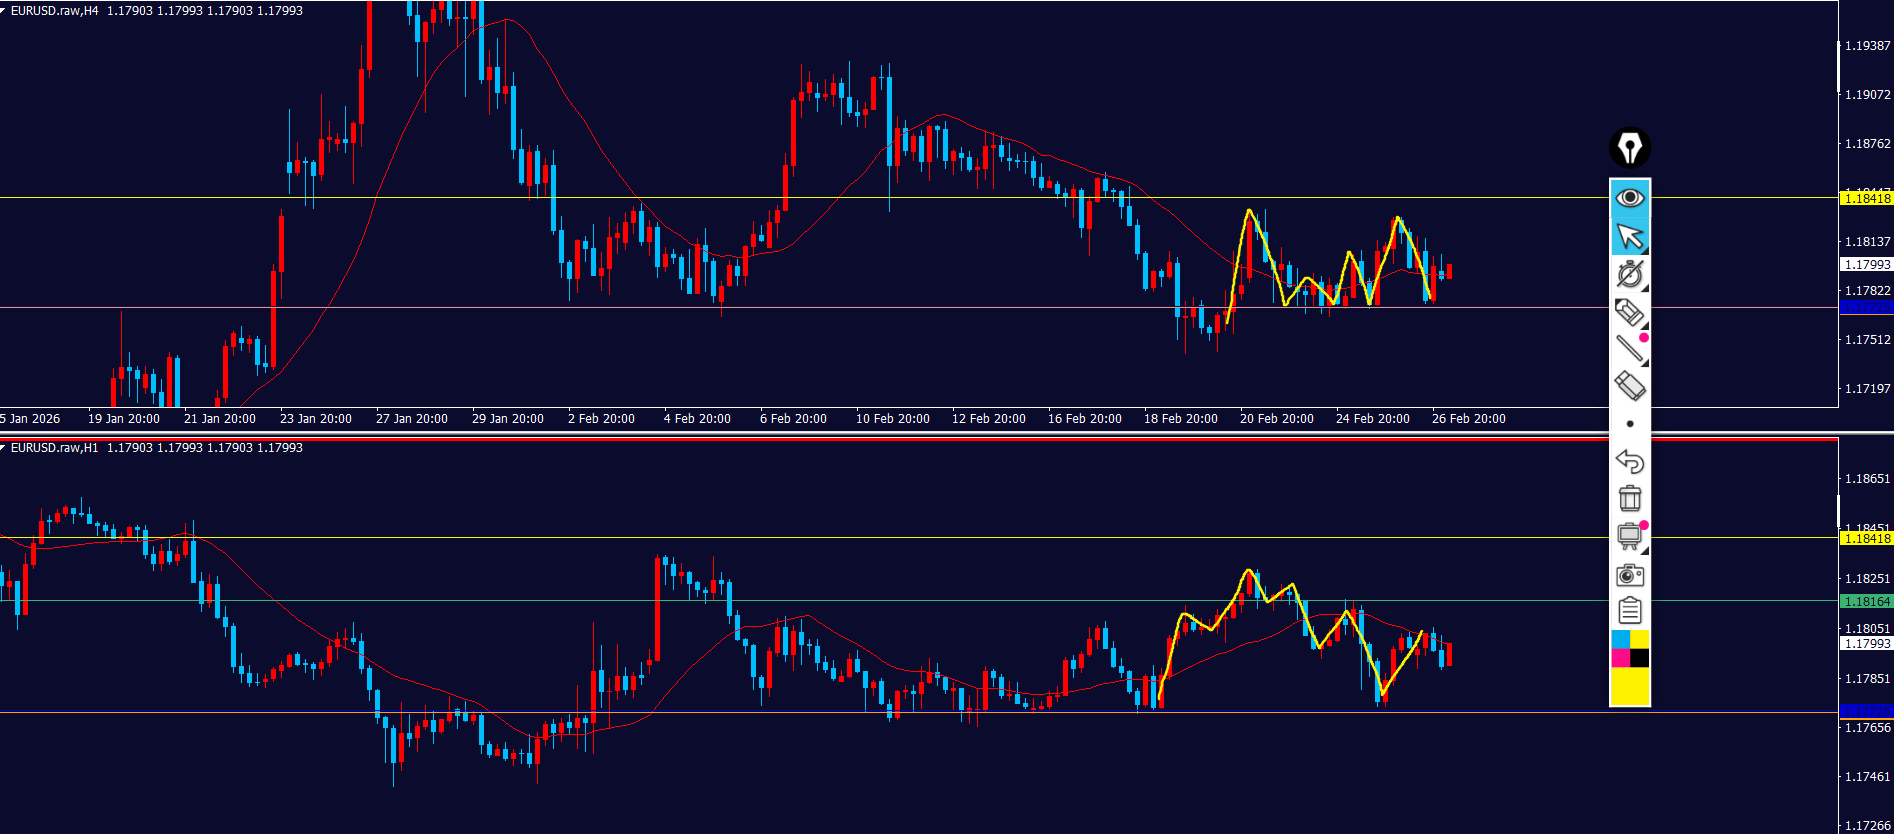1894x834 pixels.
Task: Choose the black color swatch
Action: pyautogui.click(x=1640, y=658)
